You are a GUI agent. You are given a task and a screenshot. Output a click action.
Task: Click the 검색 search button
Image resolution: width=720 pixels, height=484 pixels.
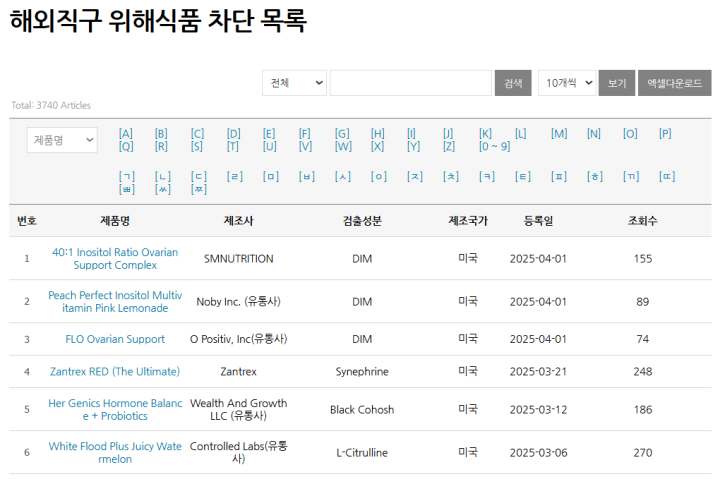[x=513, y=83]
